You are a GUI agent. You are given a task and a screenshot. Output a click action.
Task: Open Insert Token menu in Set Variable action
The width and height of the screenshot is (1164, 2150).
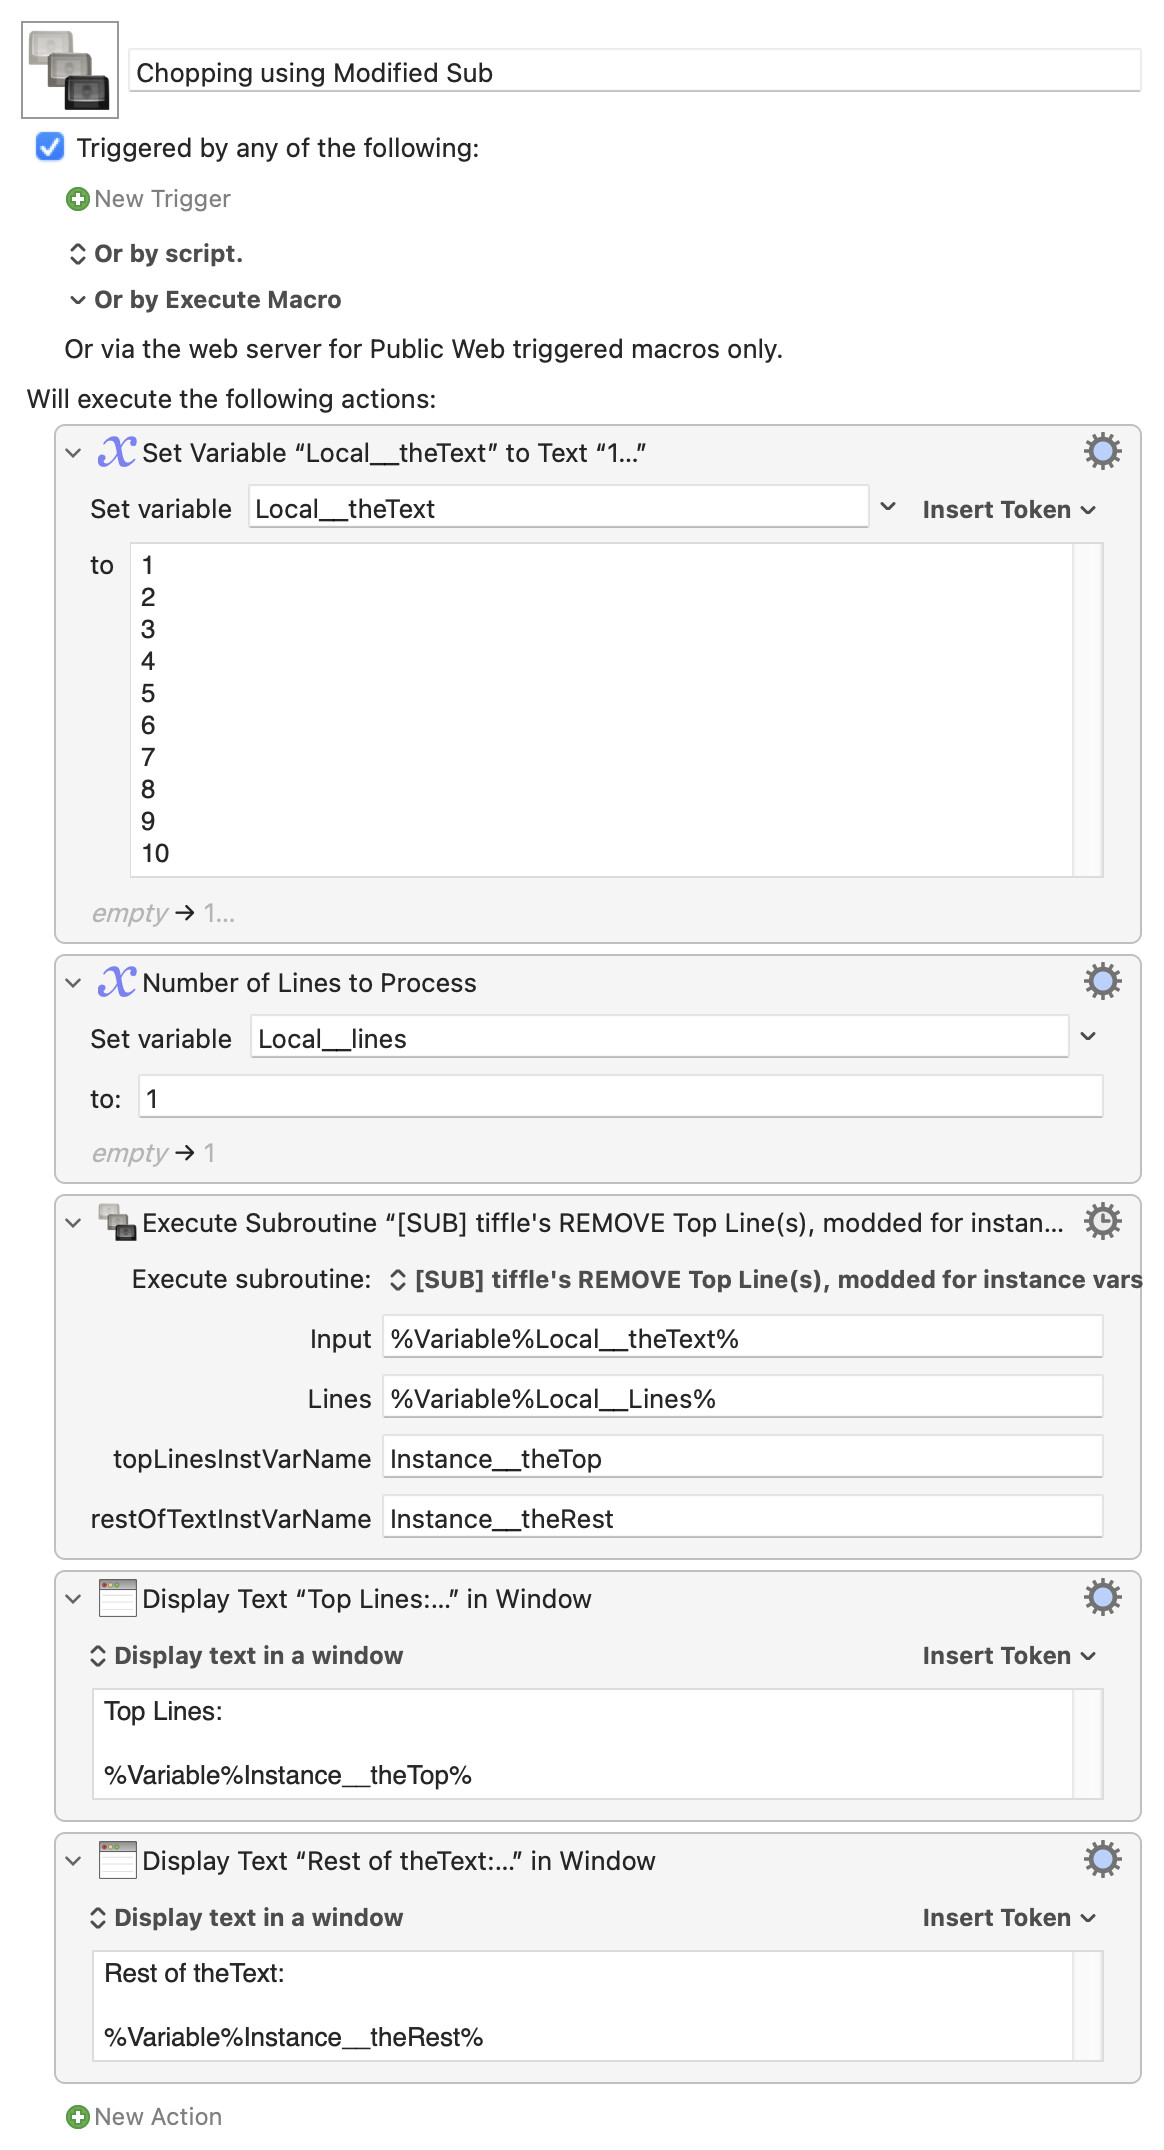1009,510
